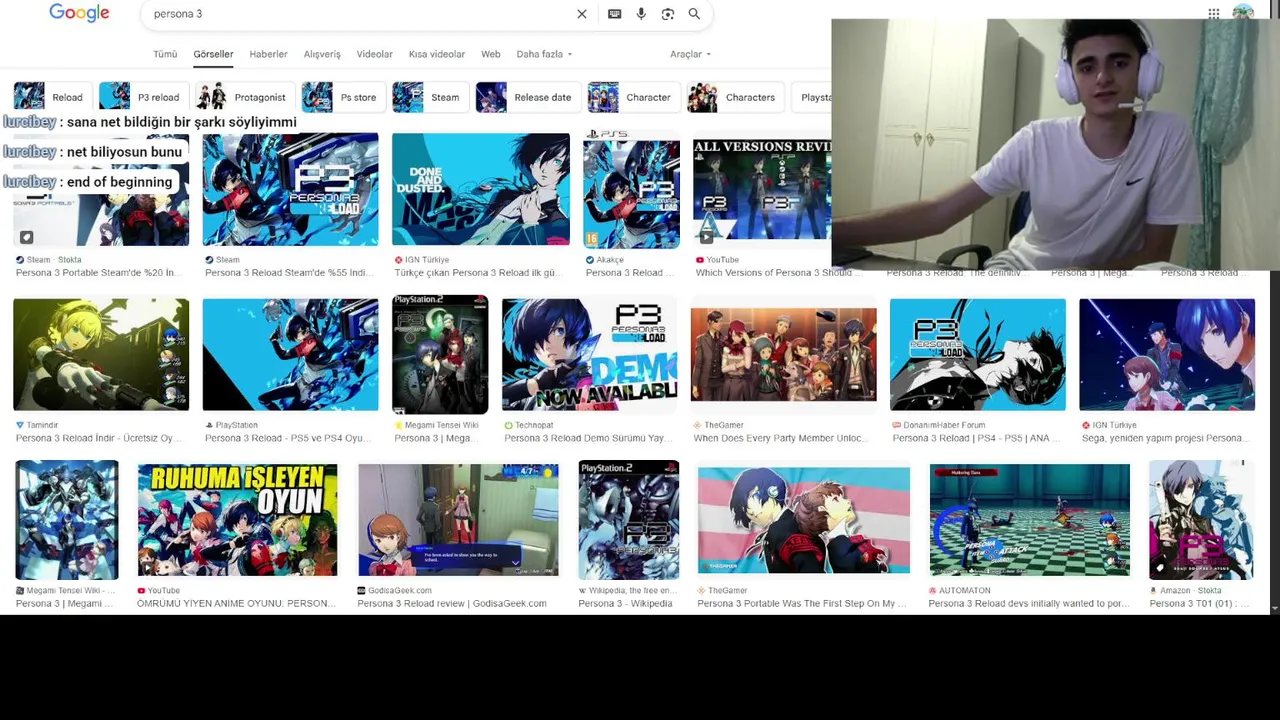1280x720 pixels.
Task: Select the Görseller tab
Action: 213,54
